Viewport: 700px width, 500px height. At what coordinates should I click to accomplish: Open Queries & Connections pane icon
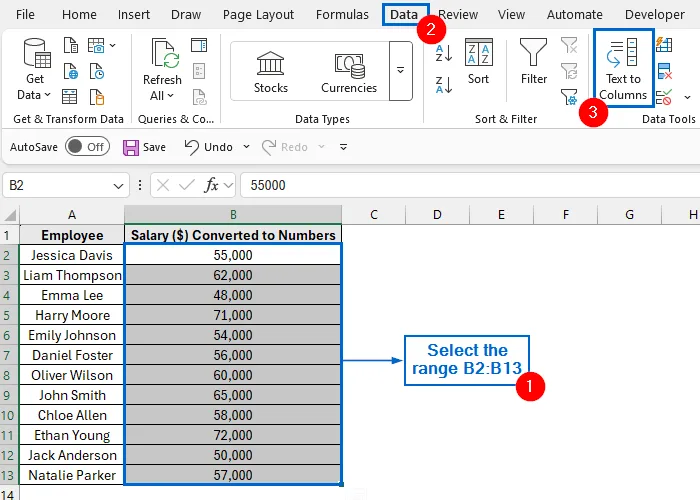tap(199, 45)
